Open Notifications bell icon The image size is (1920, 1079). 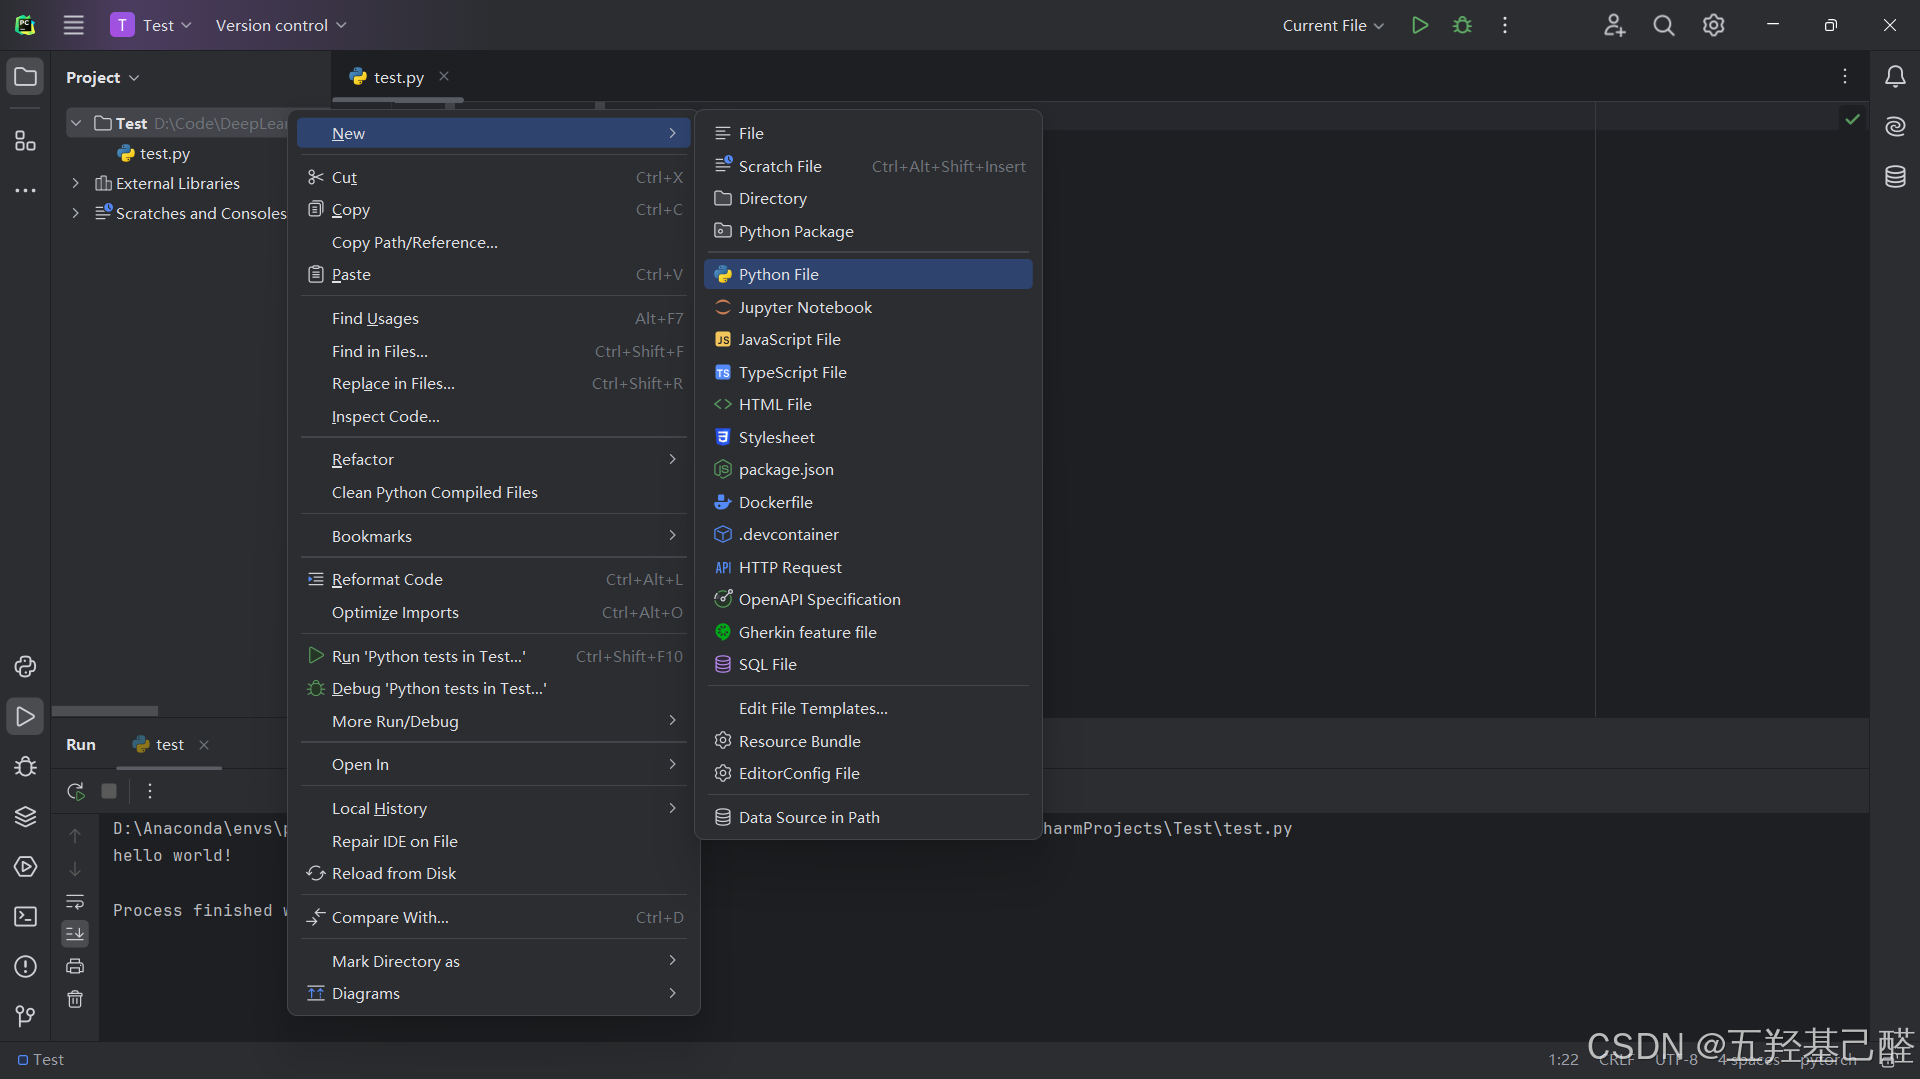[x=1895, y=77]
